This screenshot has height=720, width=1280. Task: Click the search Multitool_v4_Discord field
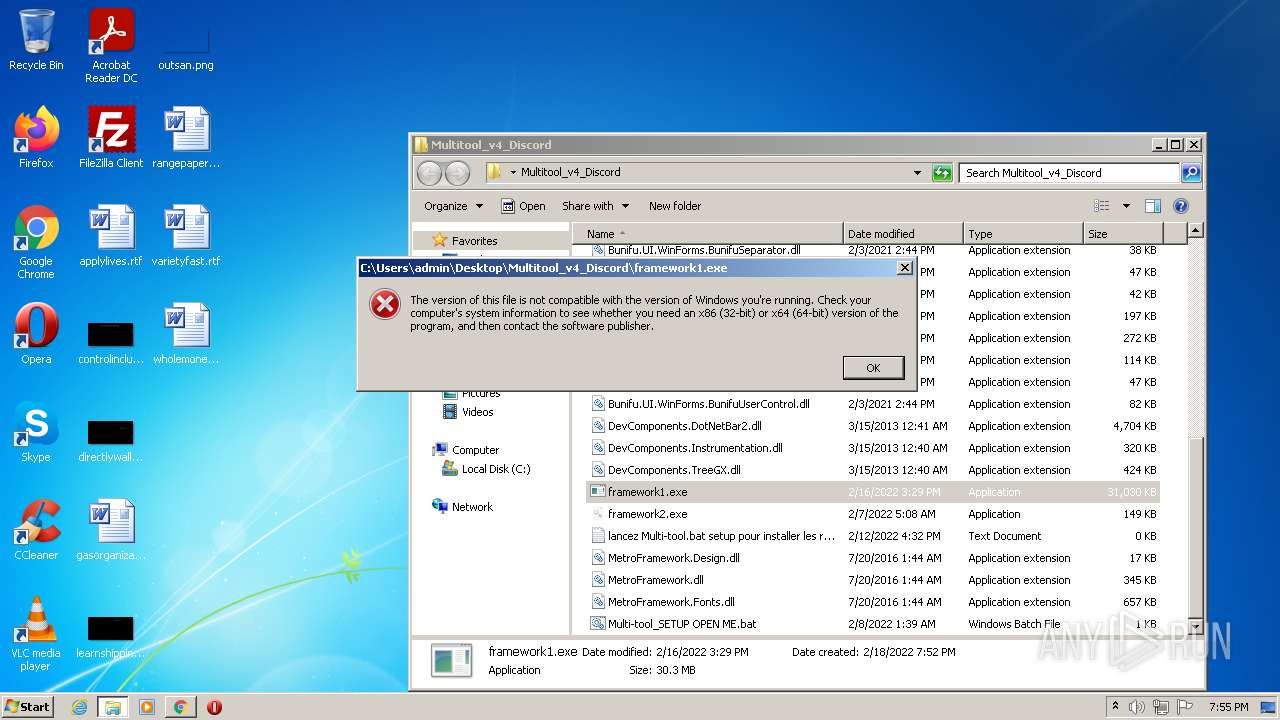pos(1069,173)
